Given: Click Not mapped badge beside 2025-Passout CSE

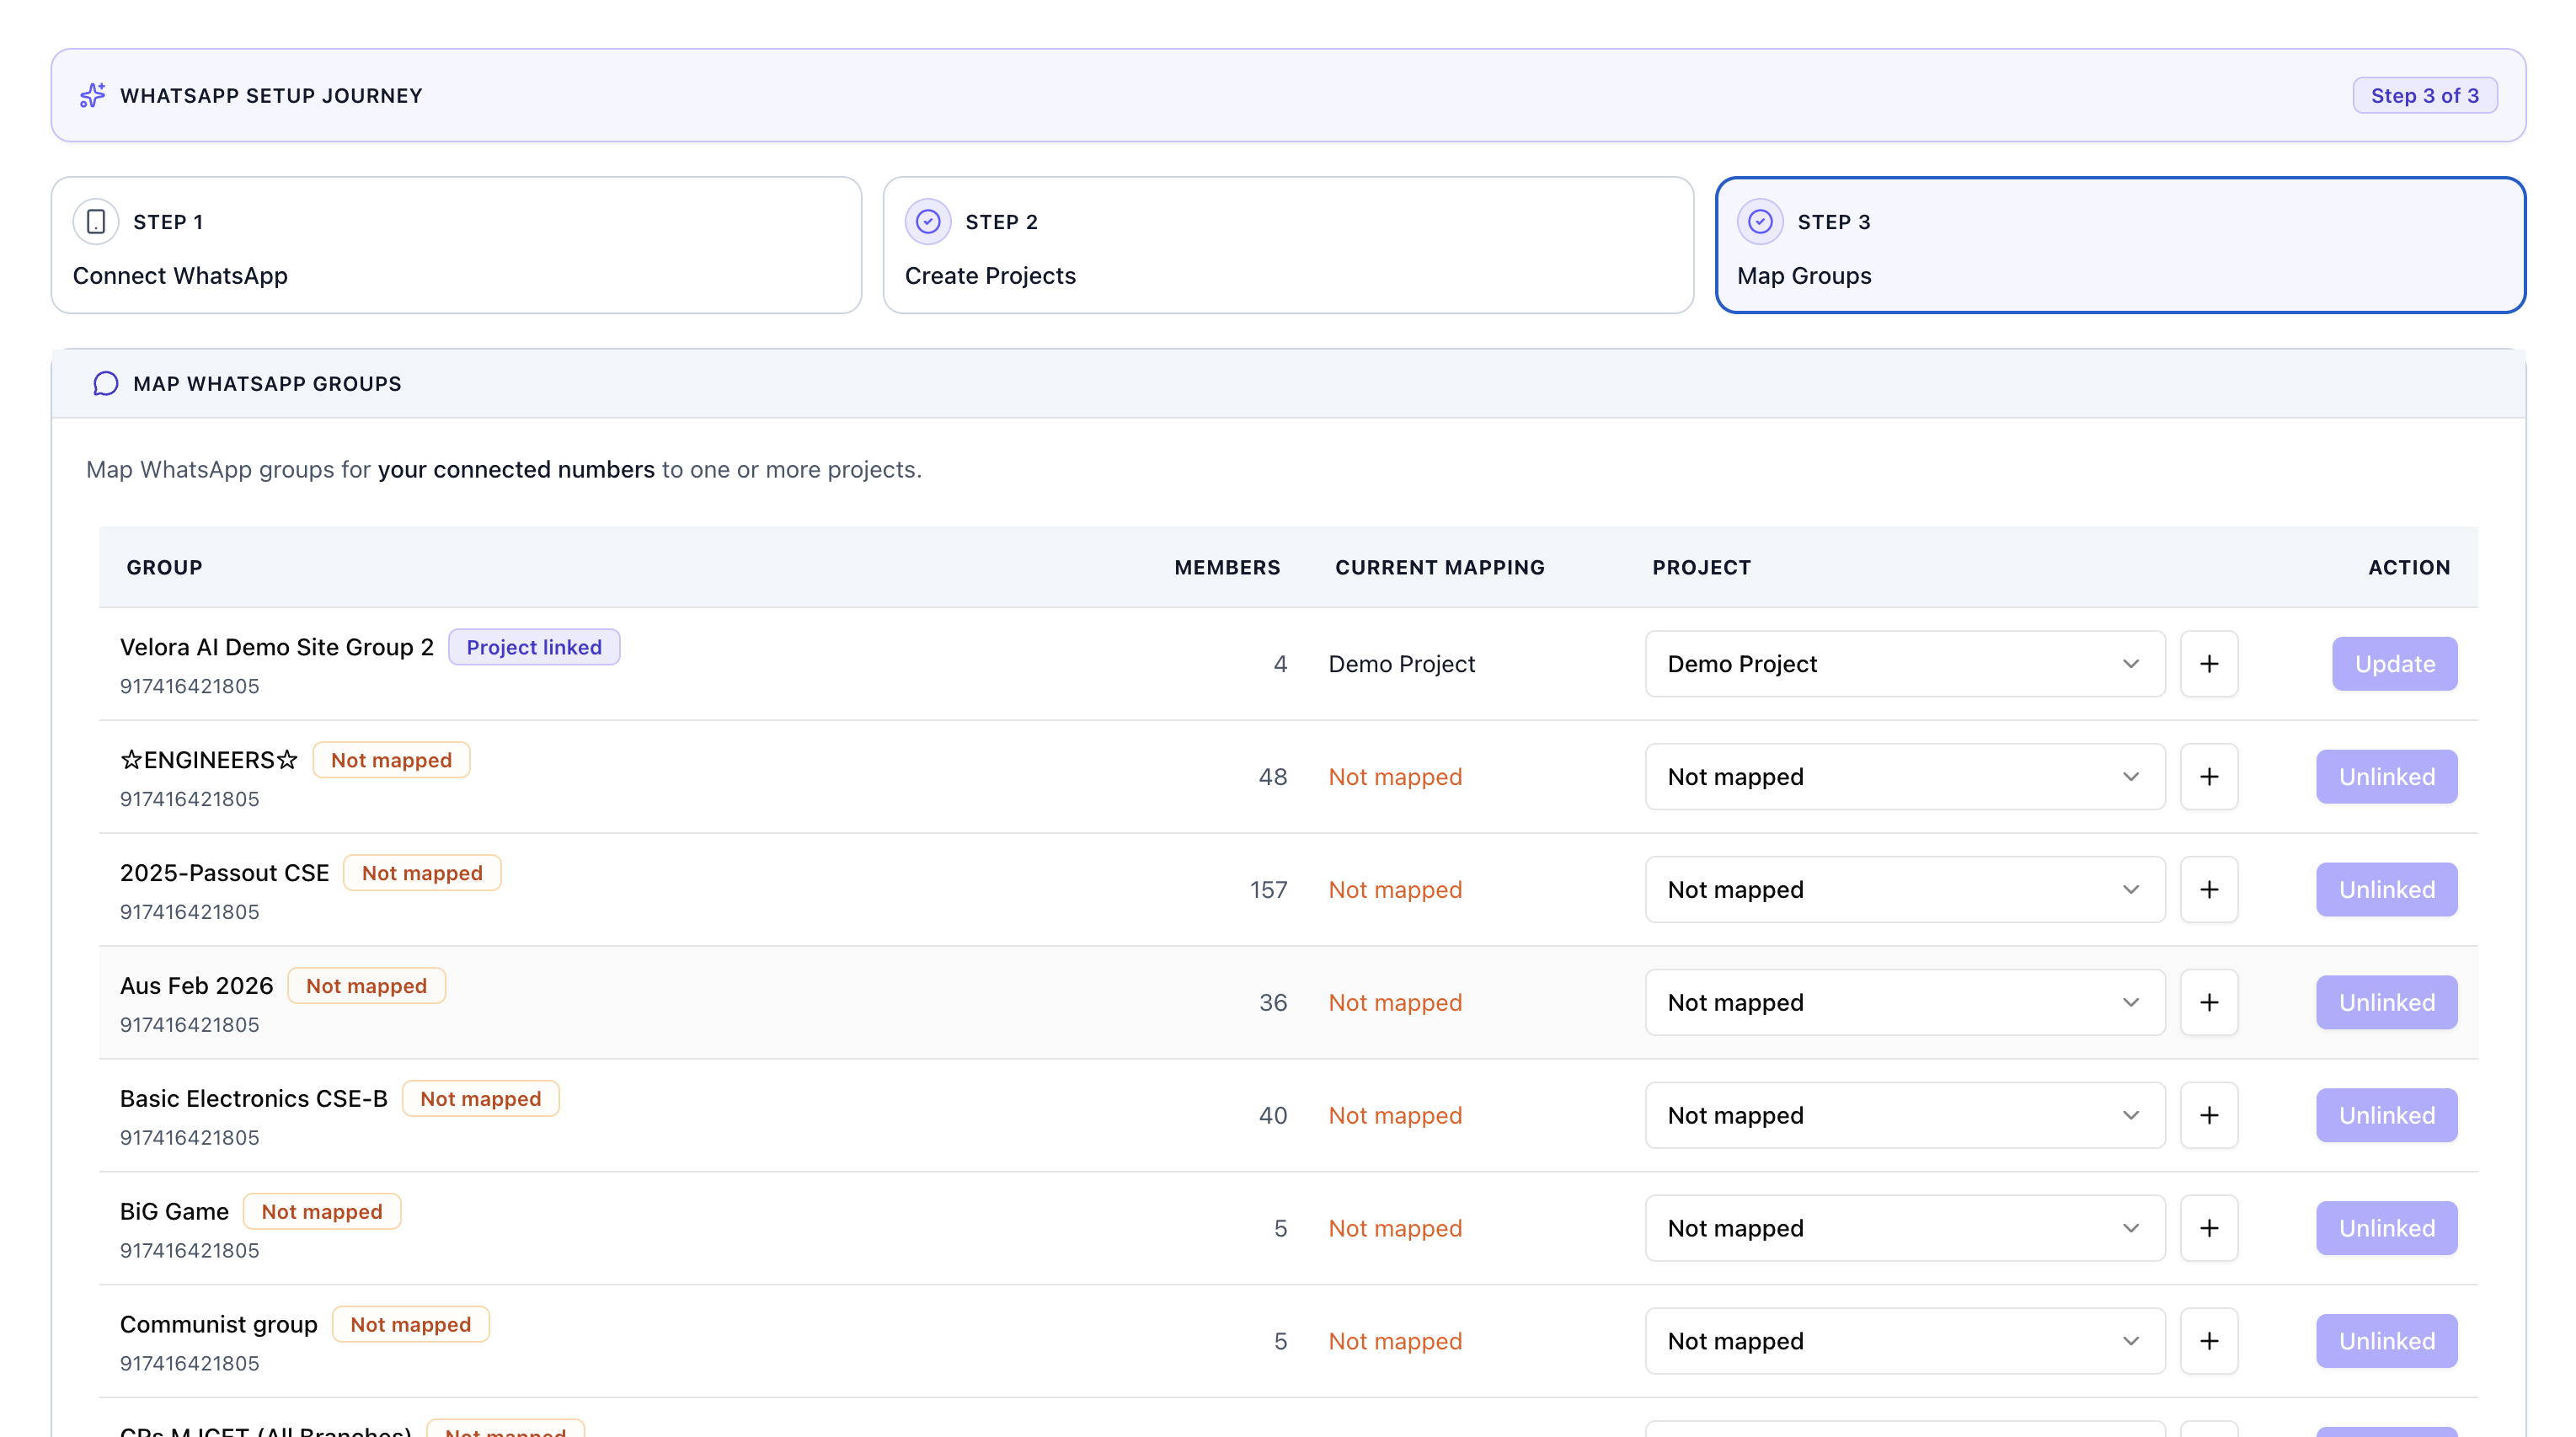Looking at the screenshot, I should click(x=422, y=873).
